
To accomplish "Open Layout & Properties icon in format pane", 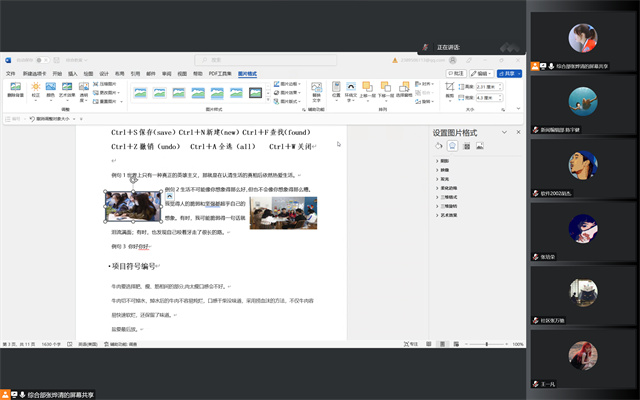I will [x=467, y=146].
